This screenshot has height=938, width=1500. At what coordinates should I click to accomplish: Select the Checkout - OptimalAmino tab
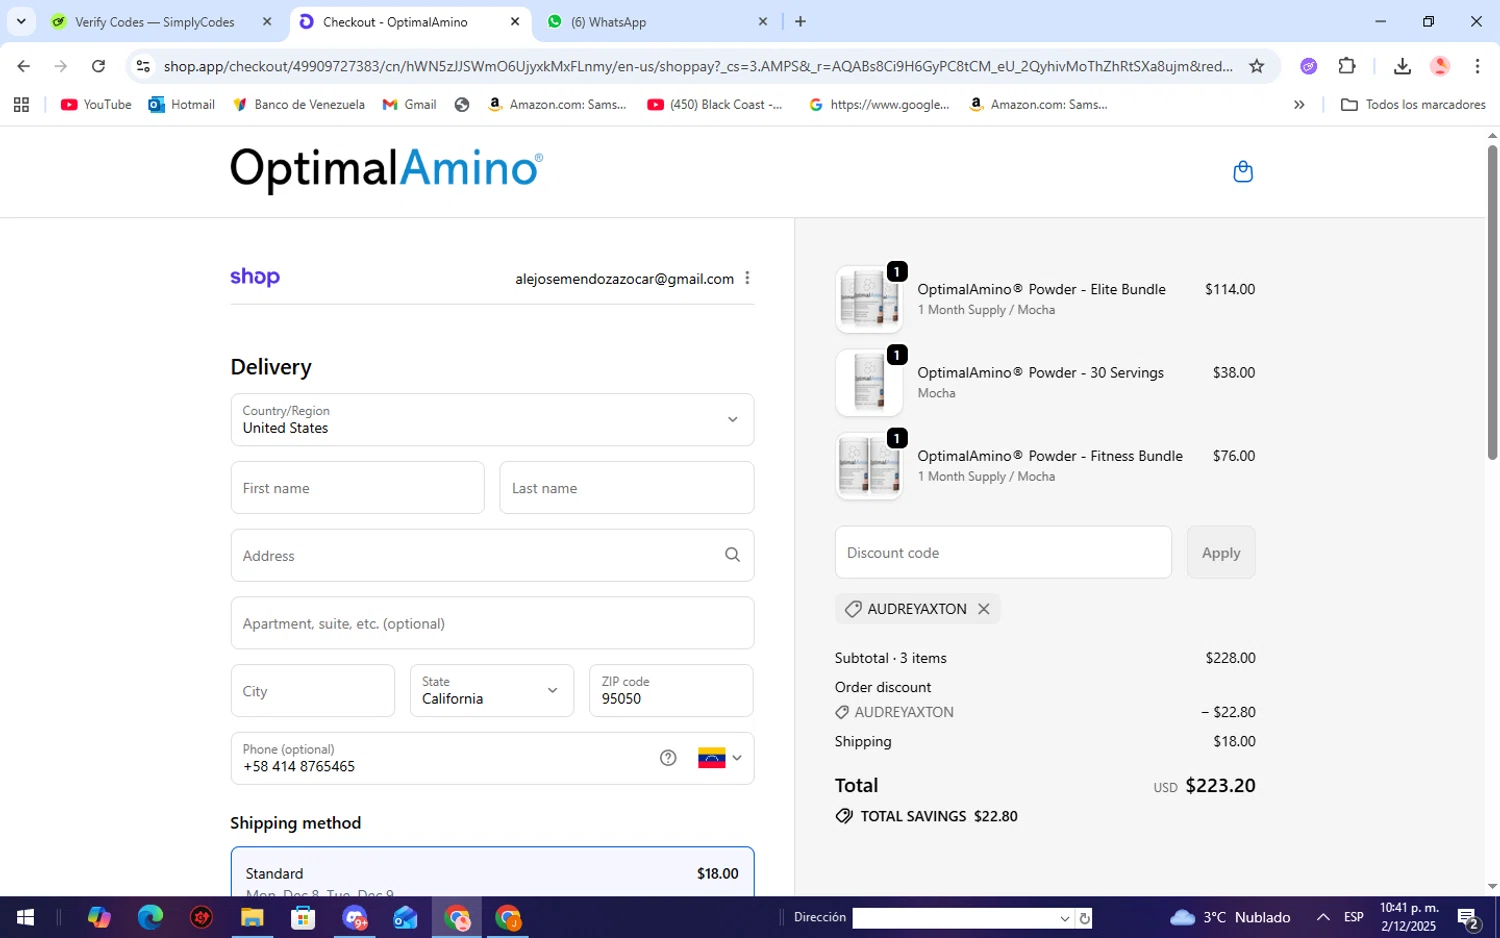point(396,22)
